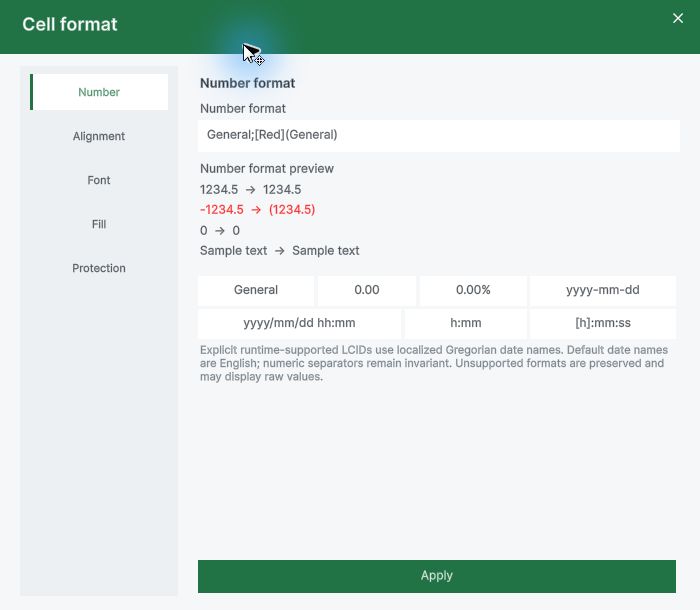Click the Number format input field
700x610 pixels.
coord(439,135)
